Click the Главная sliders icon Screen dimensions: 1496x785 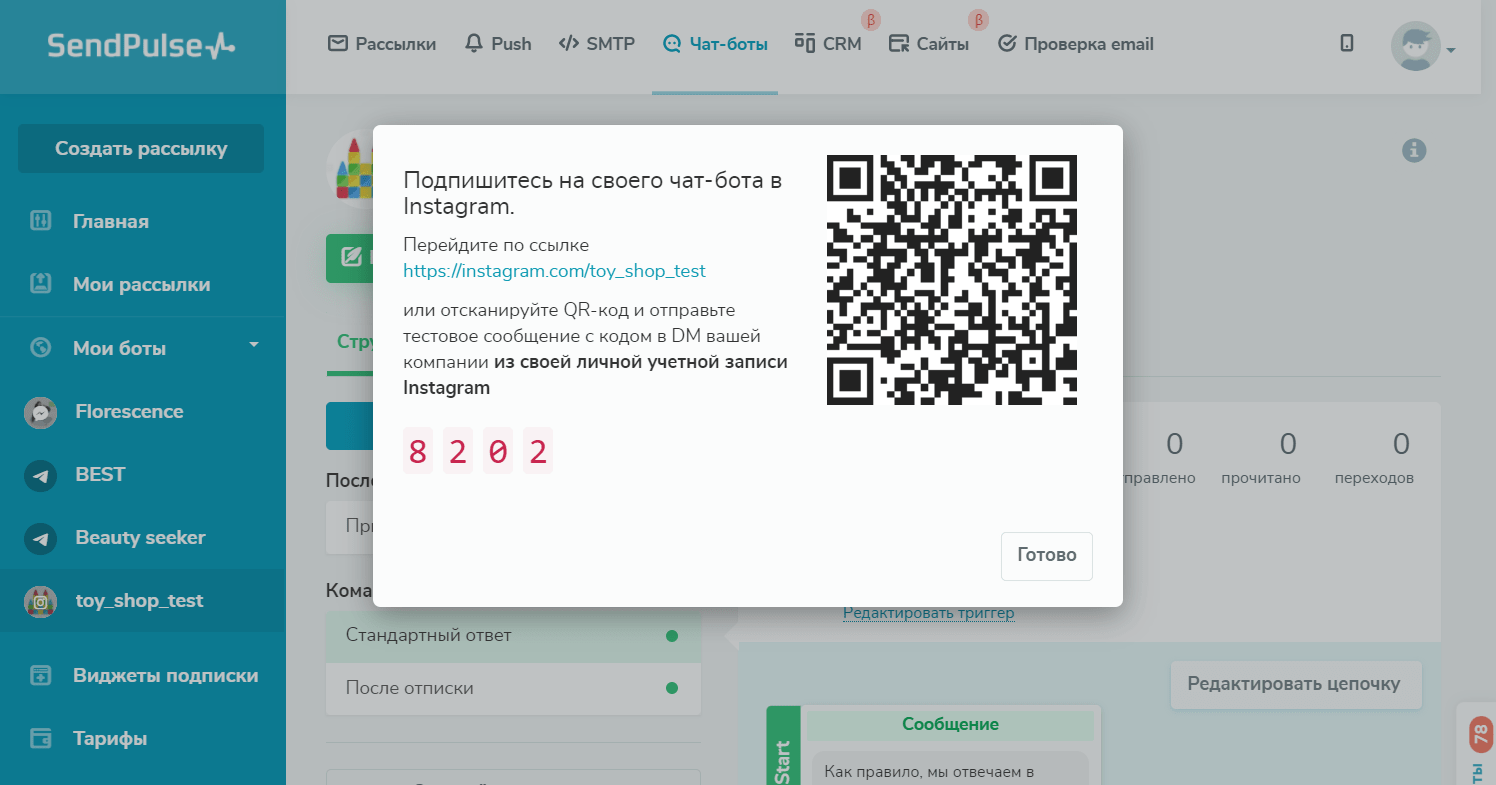tap(40, 221)
